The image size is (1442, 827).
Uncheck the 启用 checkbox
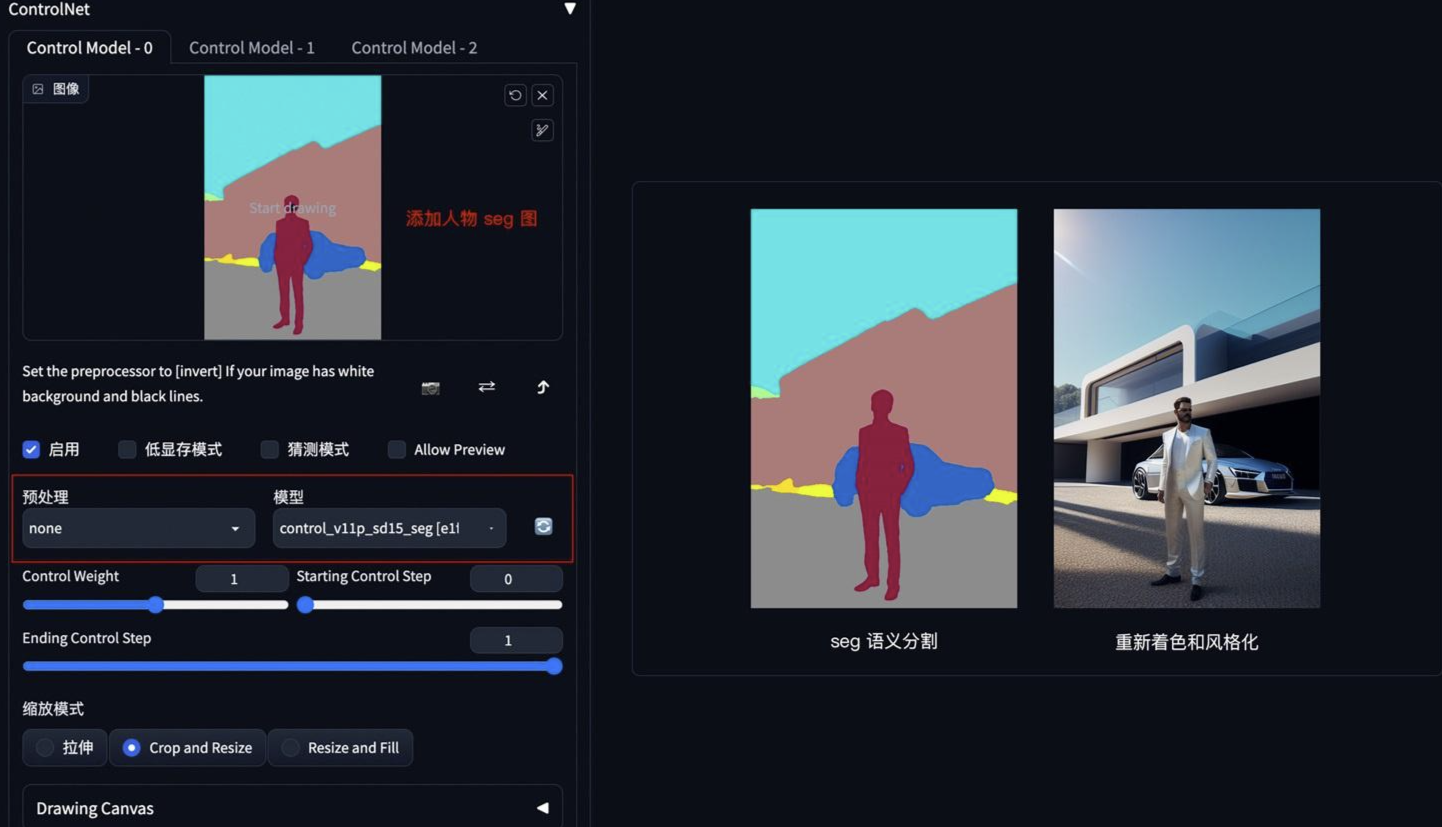pos(32,449)
